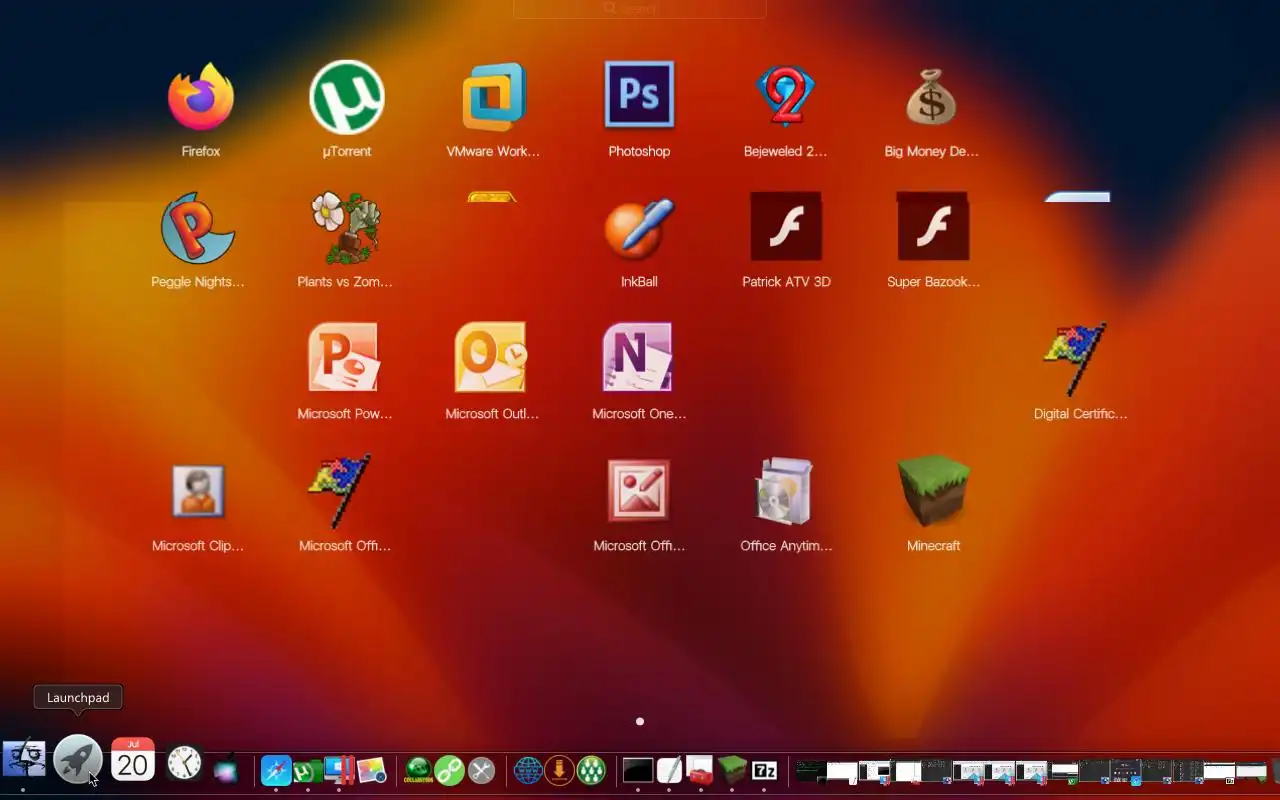The width and height of the screenshot is (1280, 800).
Task: Launch Microsoft OneNote
Action: [x=638, y=357]
